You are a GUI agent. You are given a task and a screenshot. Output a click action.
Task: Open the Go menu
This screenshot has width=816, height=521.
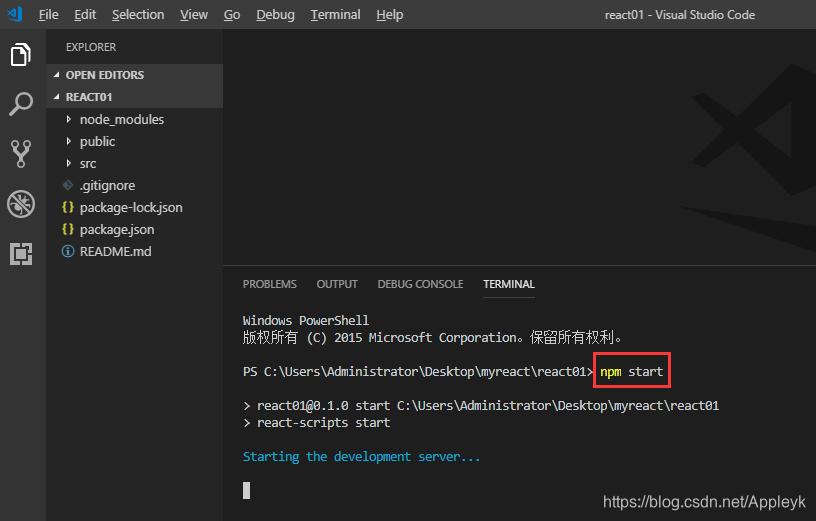point(232,15)
